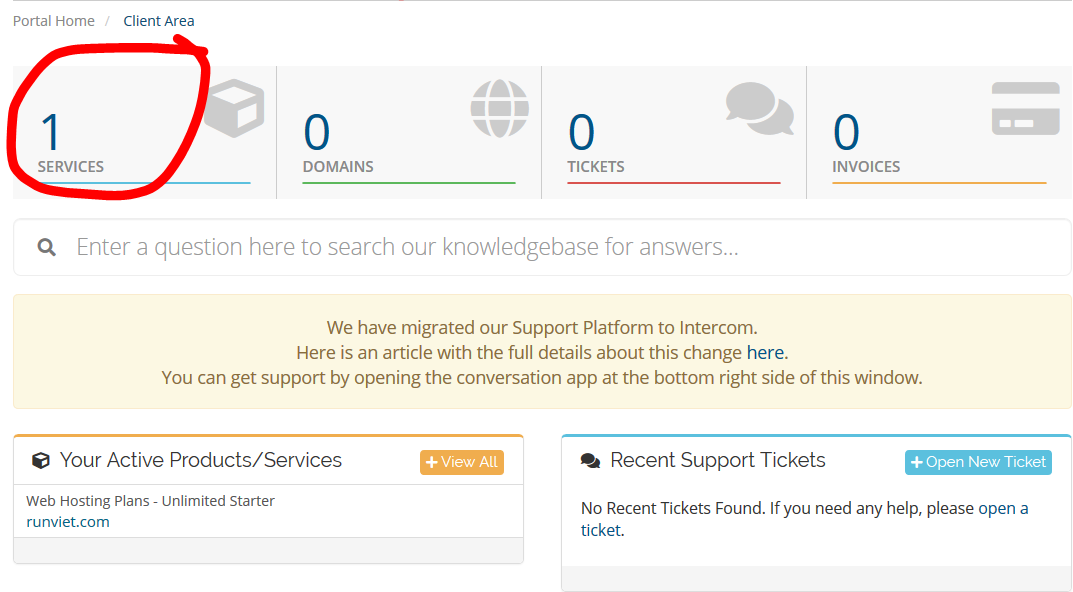
Task: Click the cube icon in Services tile
Action: (235, 109)
